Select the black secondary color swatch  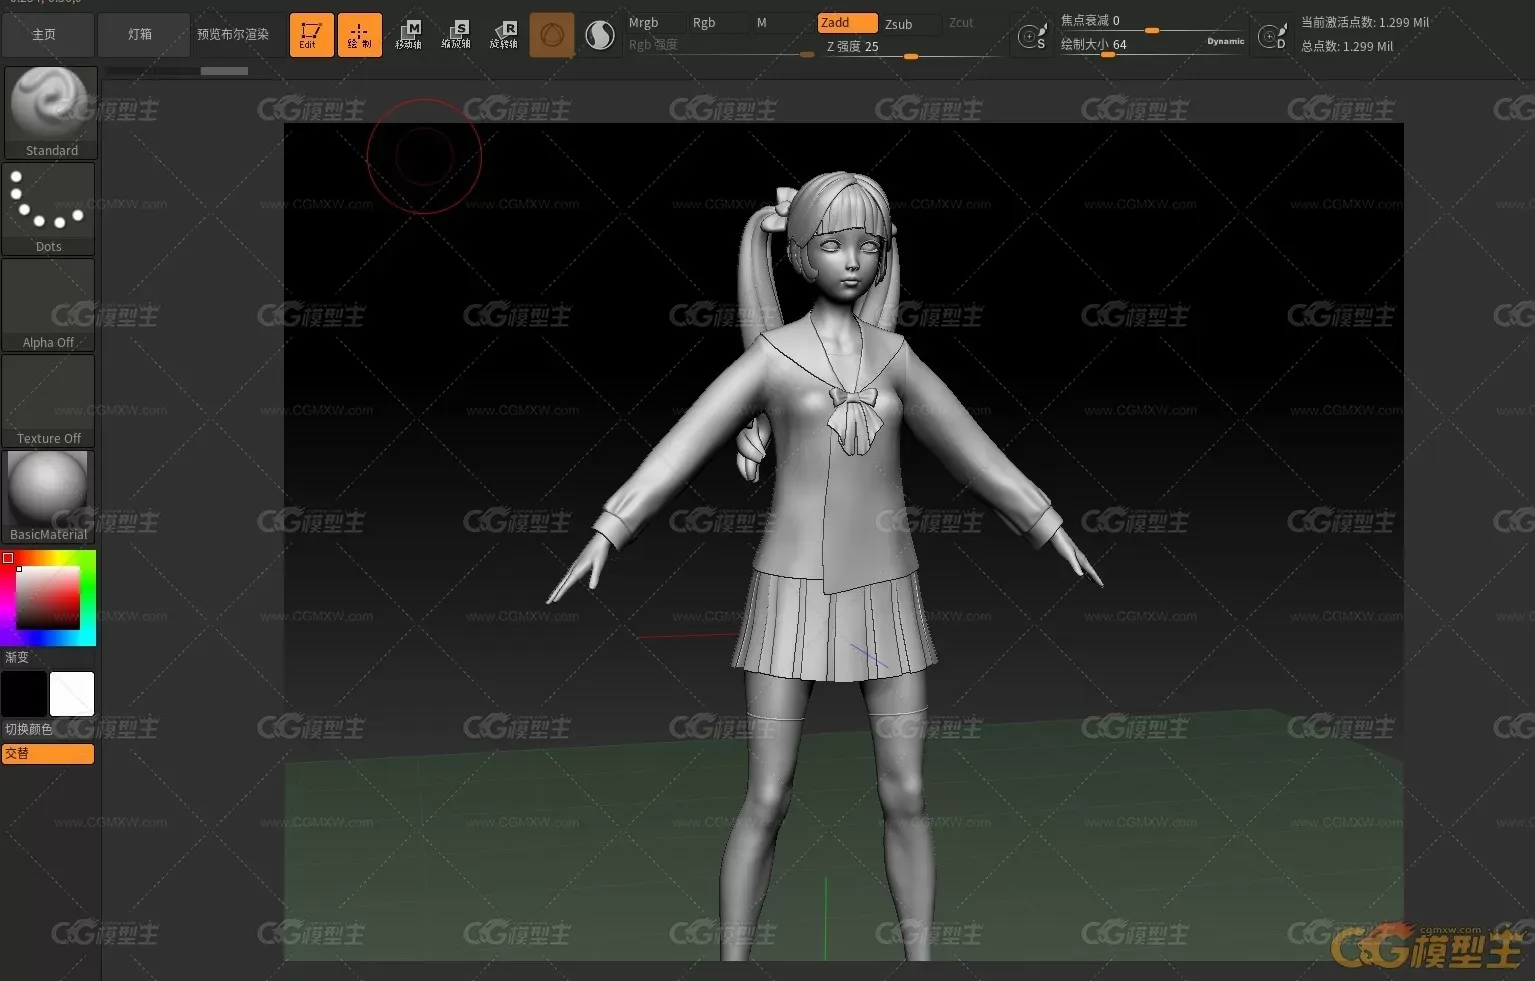point(24,694)
